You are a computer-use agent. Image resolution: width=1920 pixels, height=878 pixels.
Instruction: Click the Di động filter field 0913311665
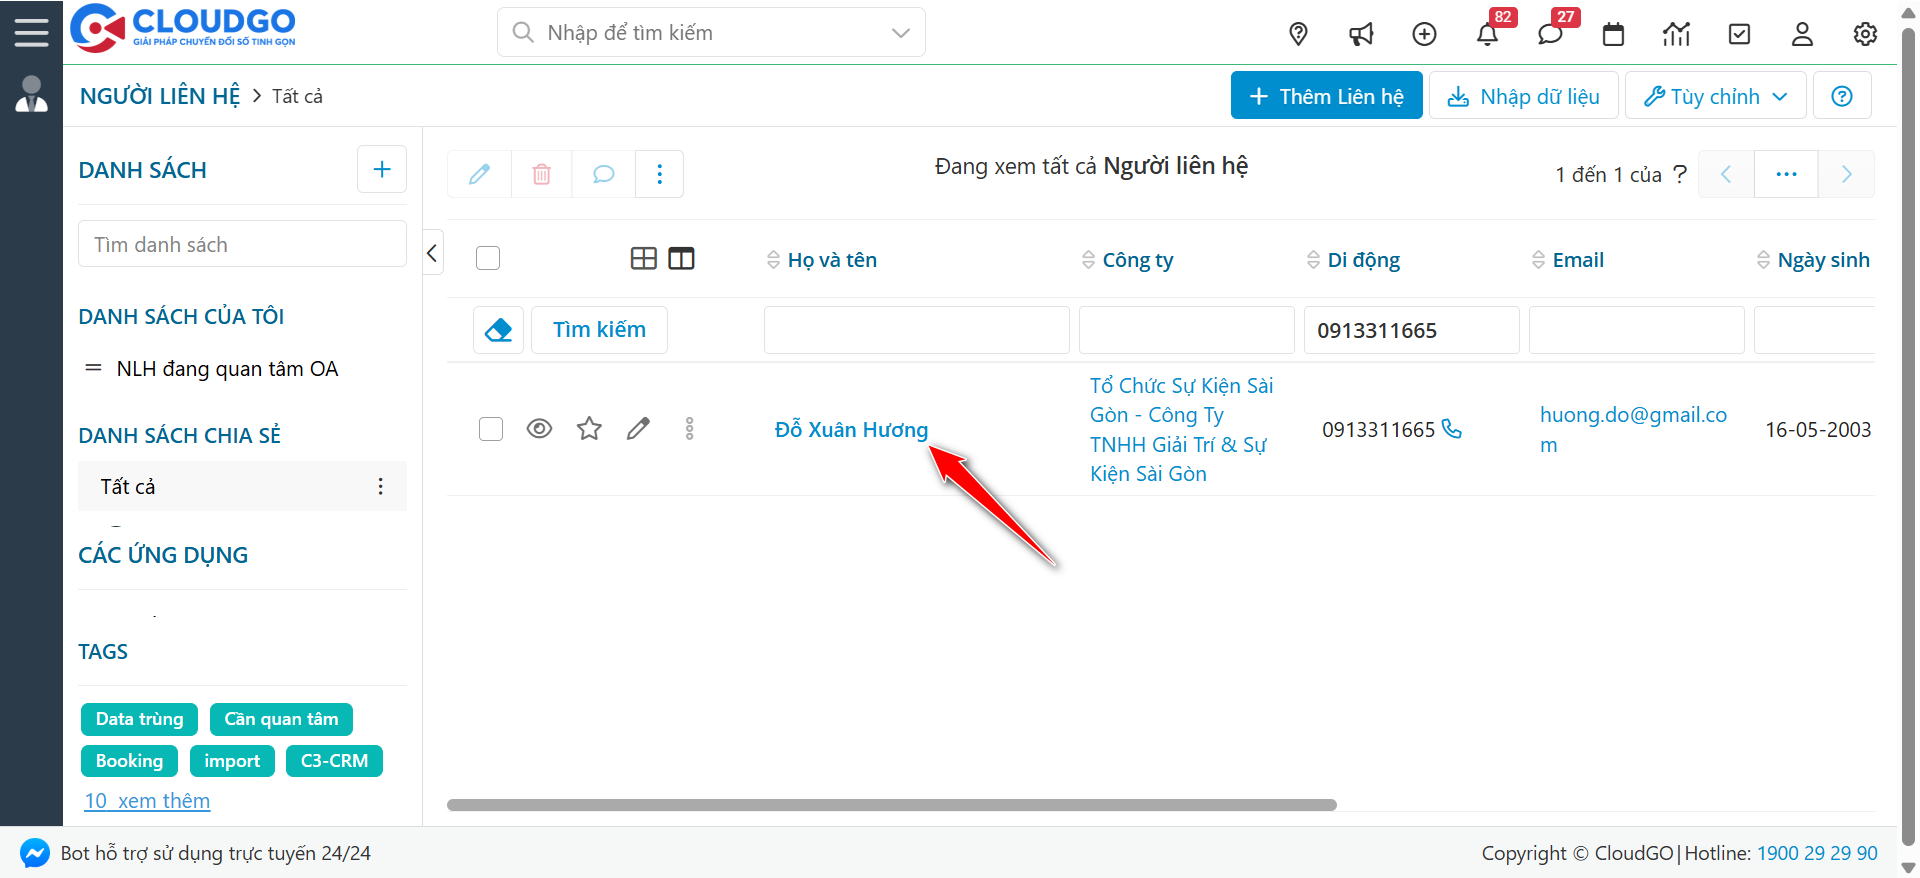[1411, 330]
